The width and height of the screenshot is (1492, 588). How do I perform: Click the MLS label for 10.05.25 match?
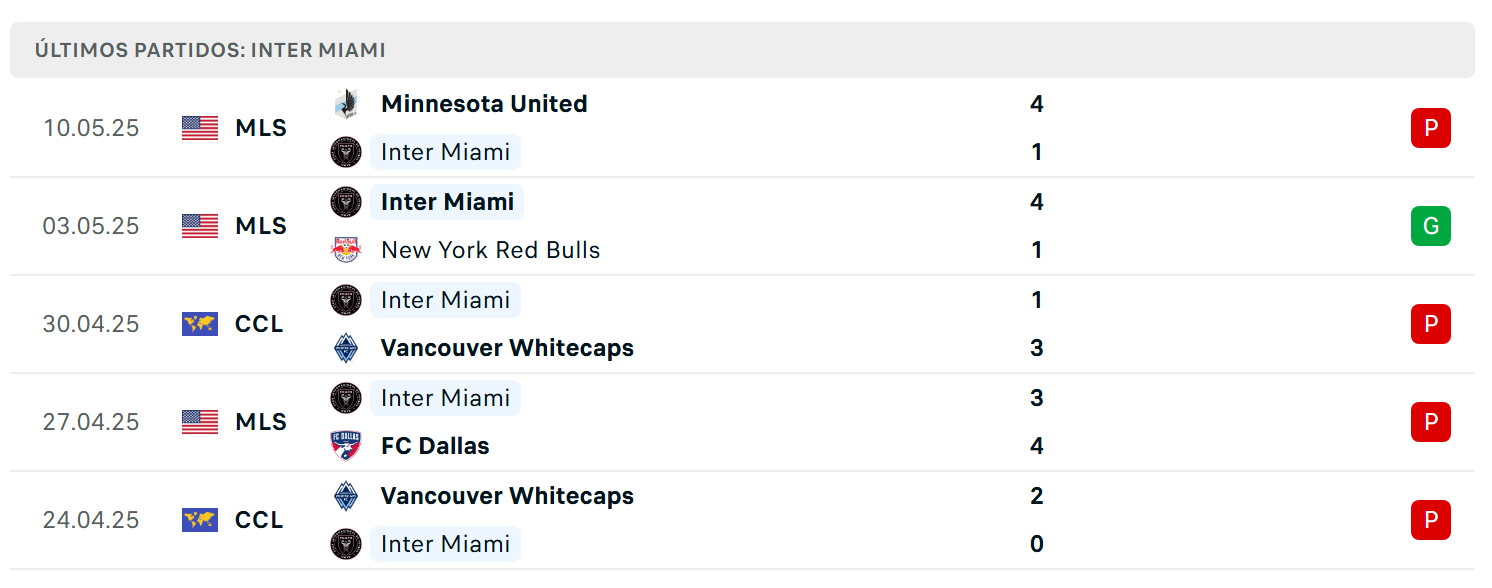coord(261,128)
